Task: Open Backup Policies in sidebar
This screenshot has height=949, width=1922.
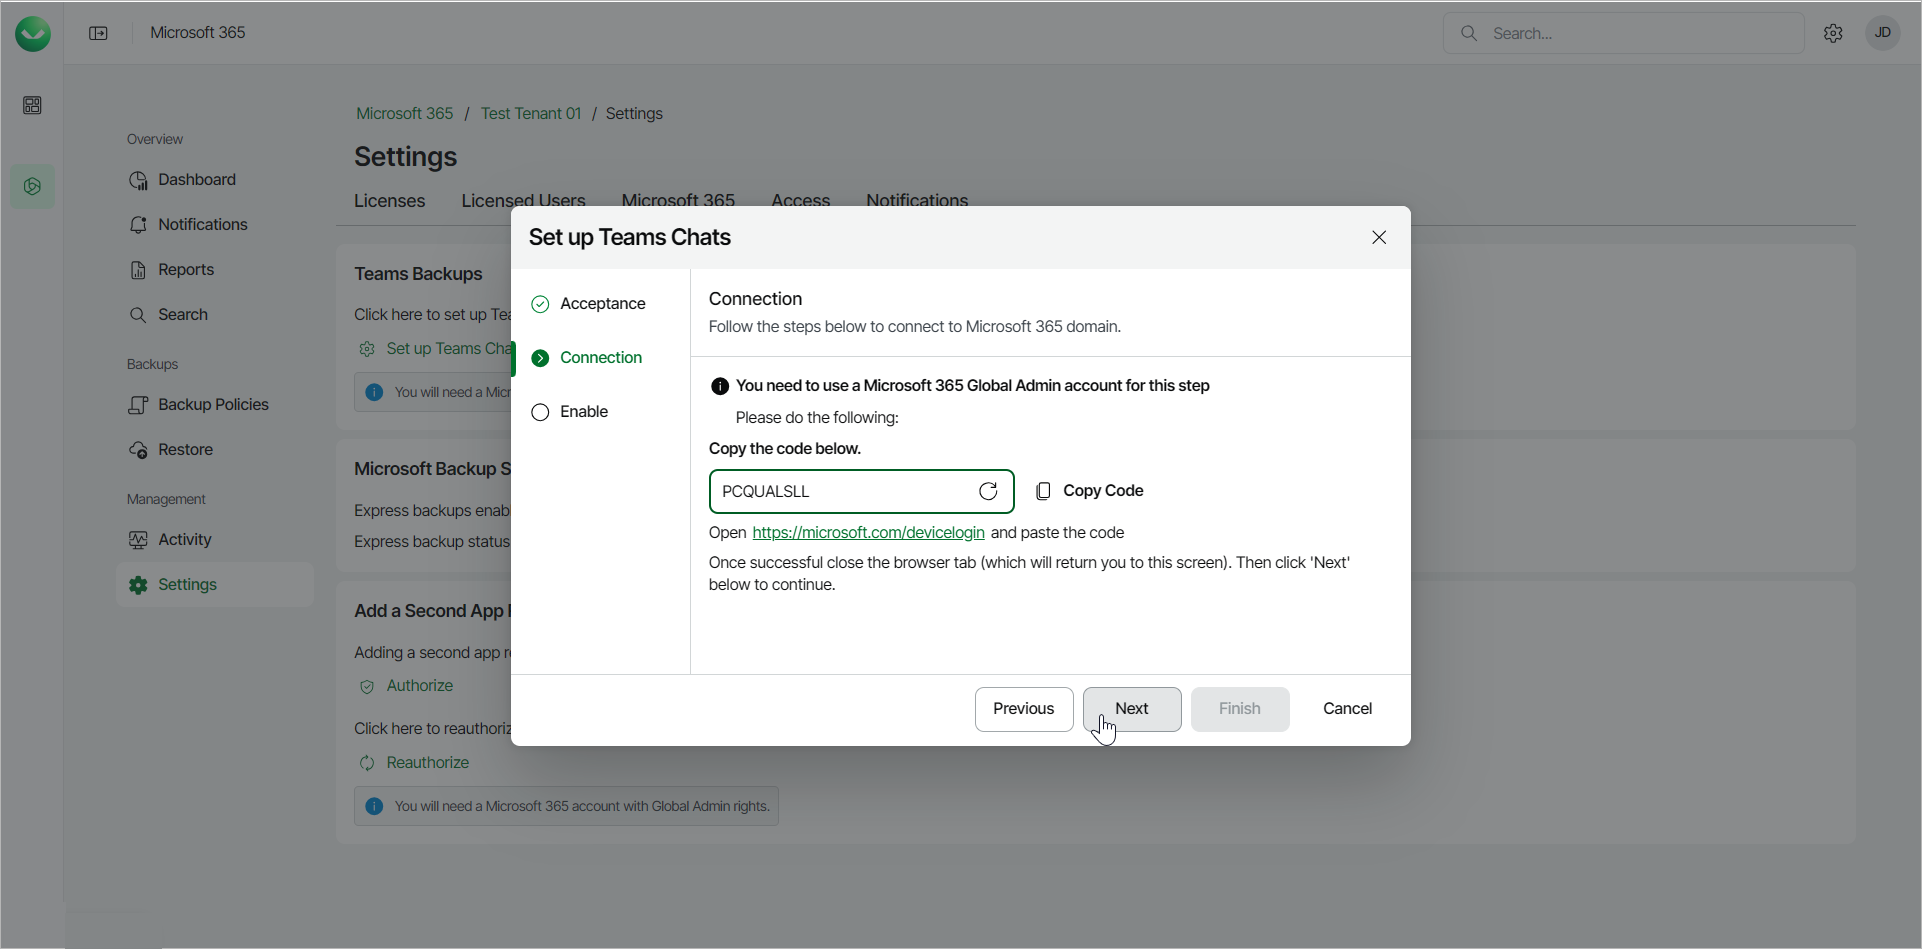Action: pos(213,405)
